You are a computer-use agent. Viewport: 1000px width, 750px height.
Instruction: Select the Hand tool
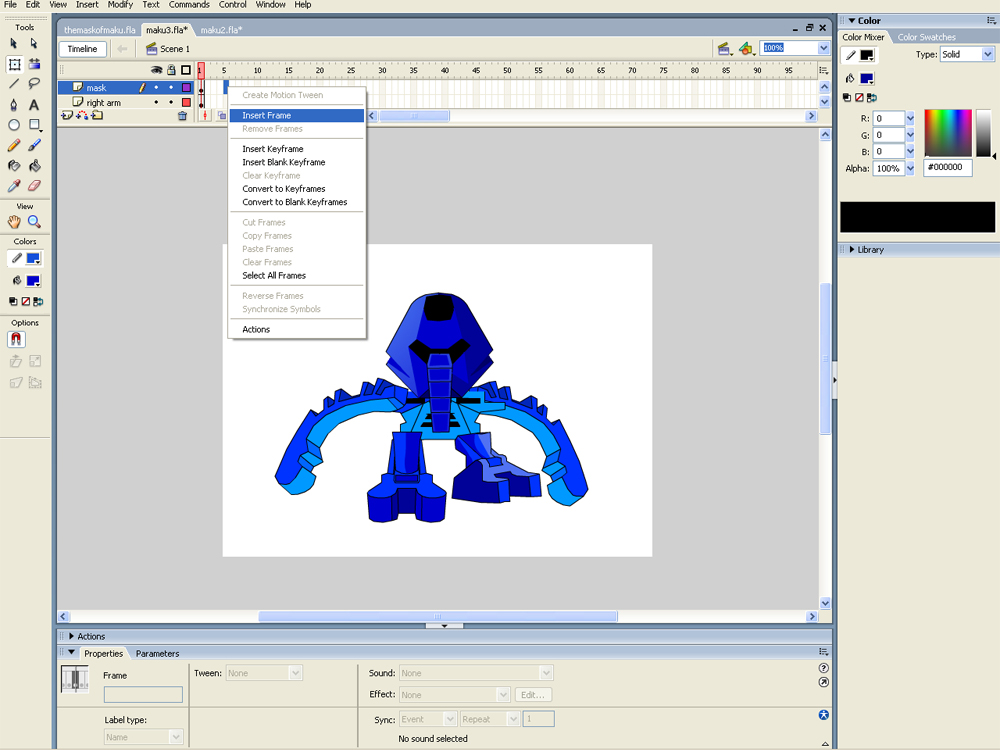point(14,222)
